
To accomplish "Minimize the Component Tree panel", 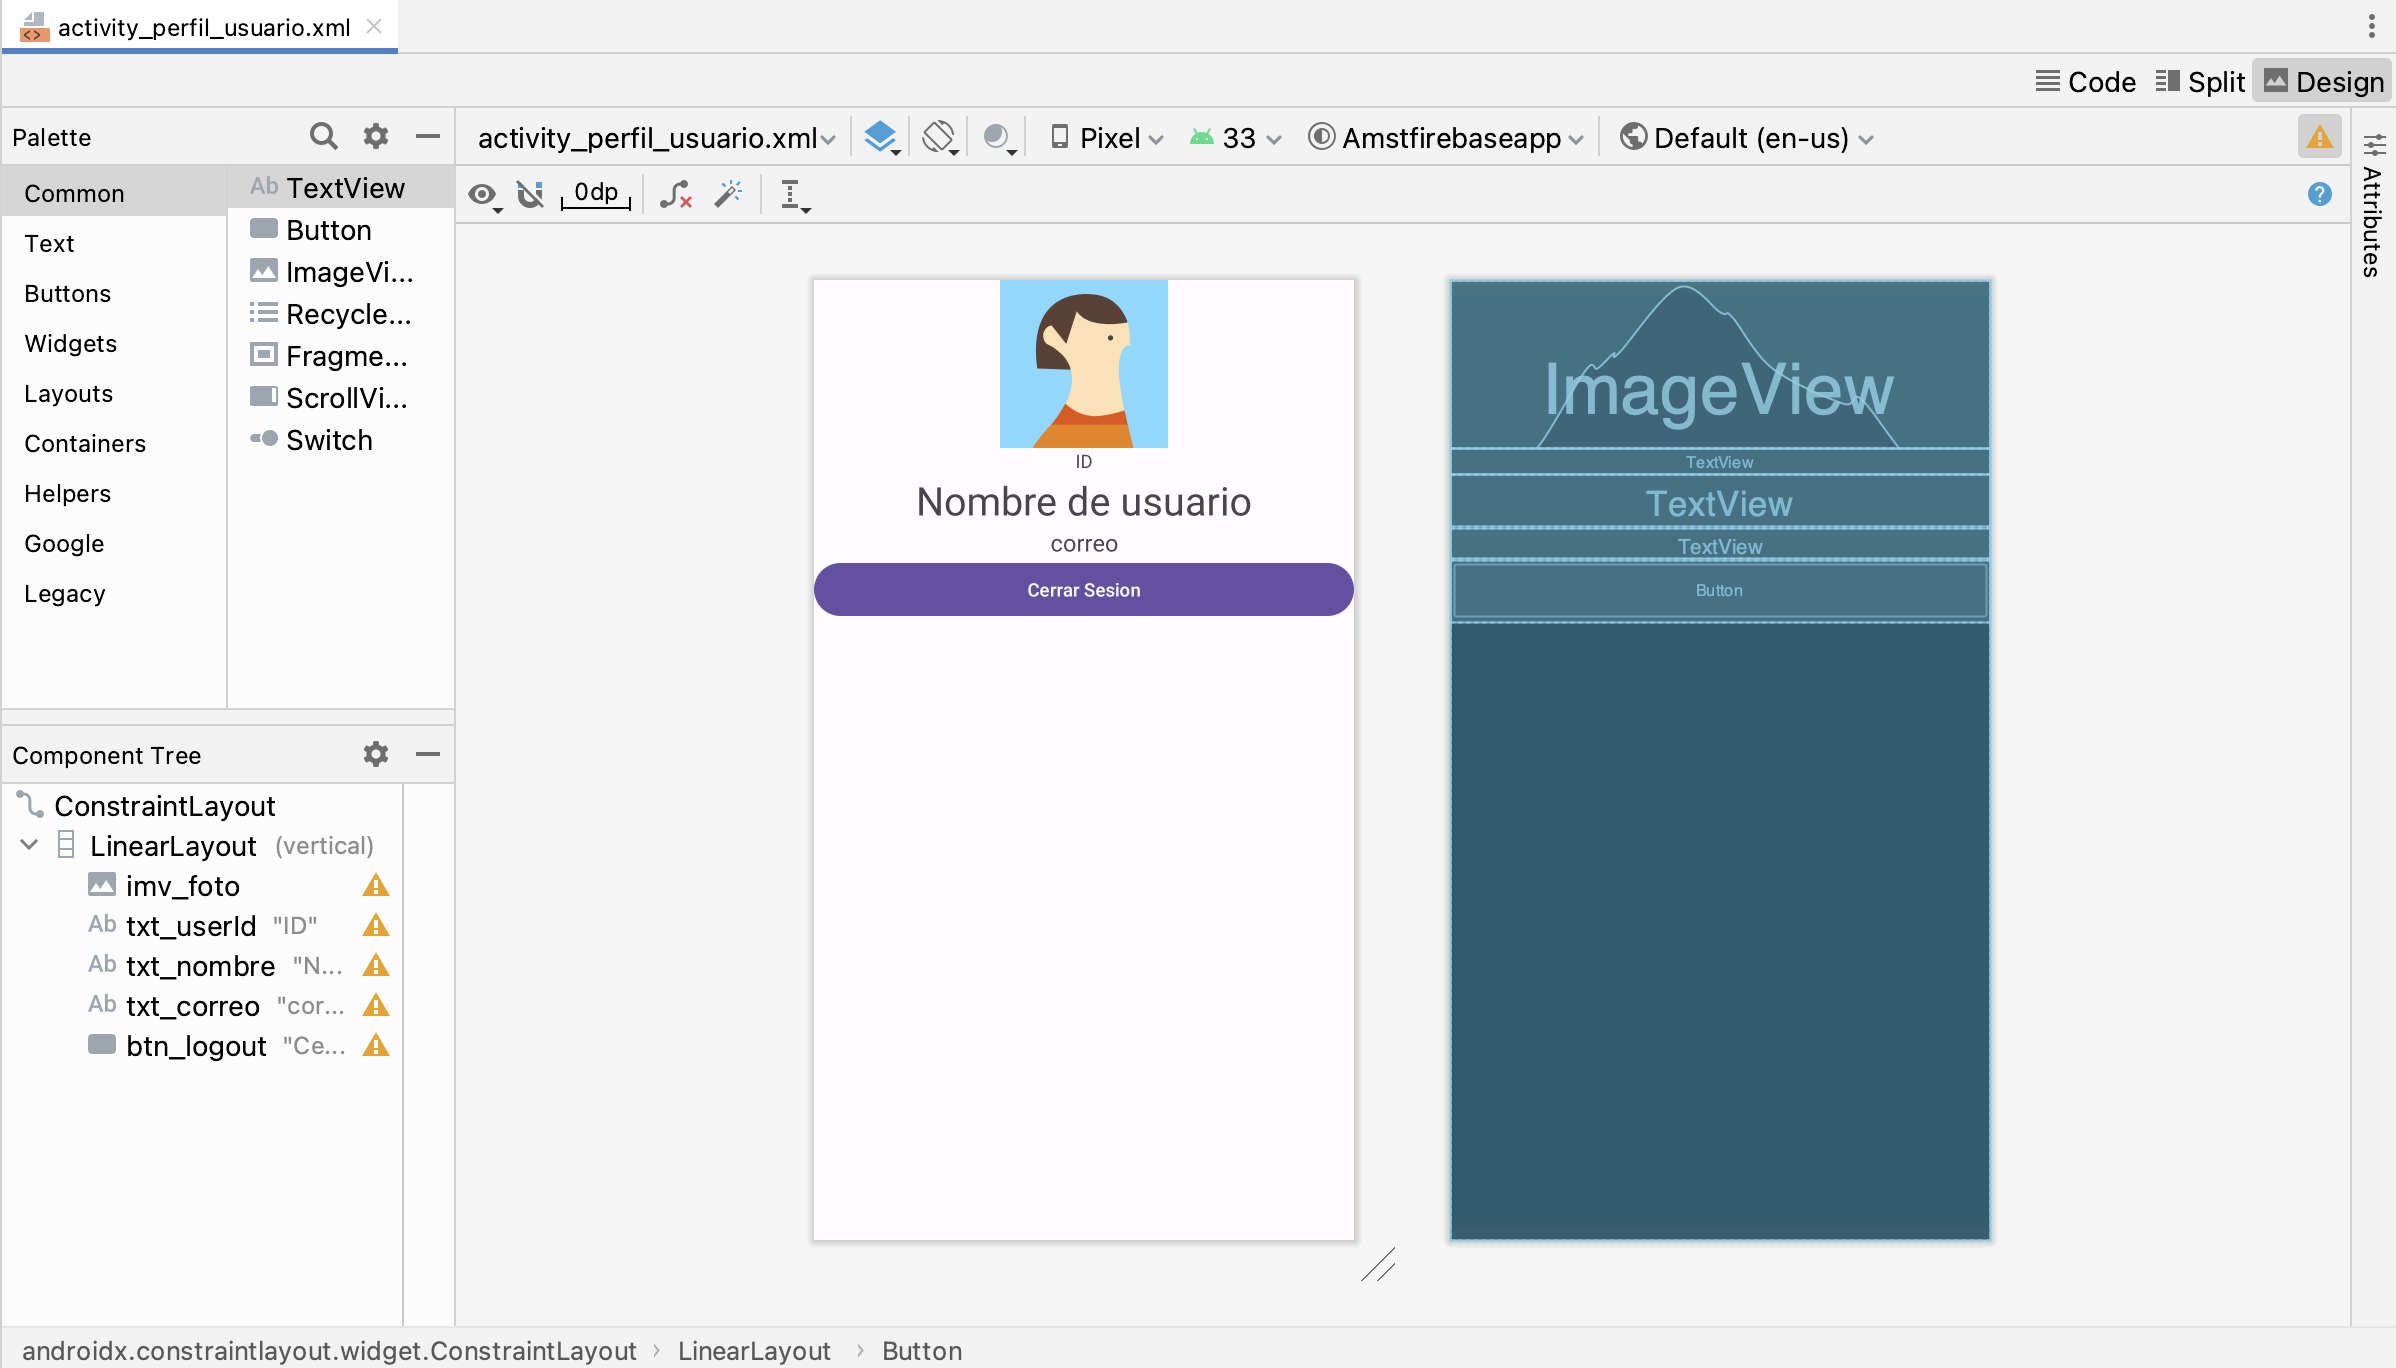I will [x=428, y=754].
